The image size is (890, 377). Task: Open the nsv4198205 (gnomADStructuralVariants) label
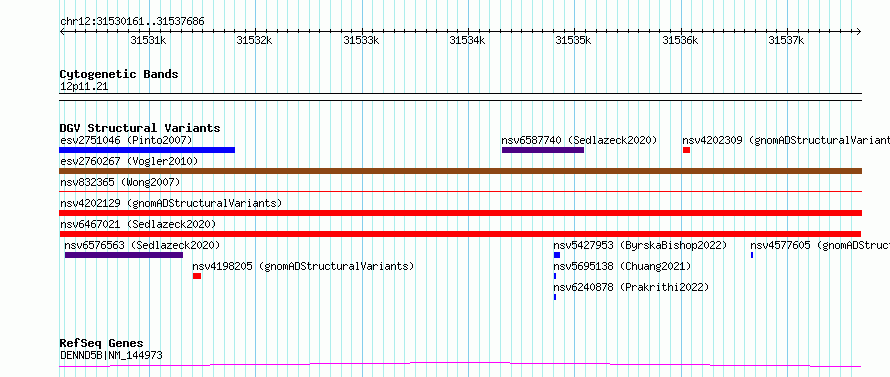click(x=303, y=266)
